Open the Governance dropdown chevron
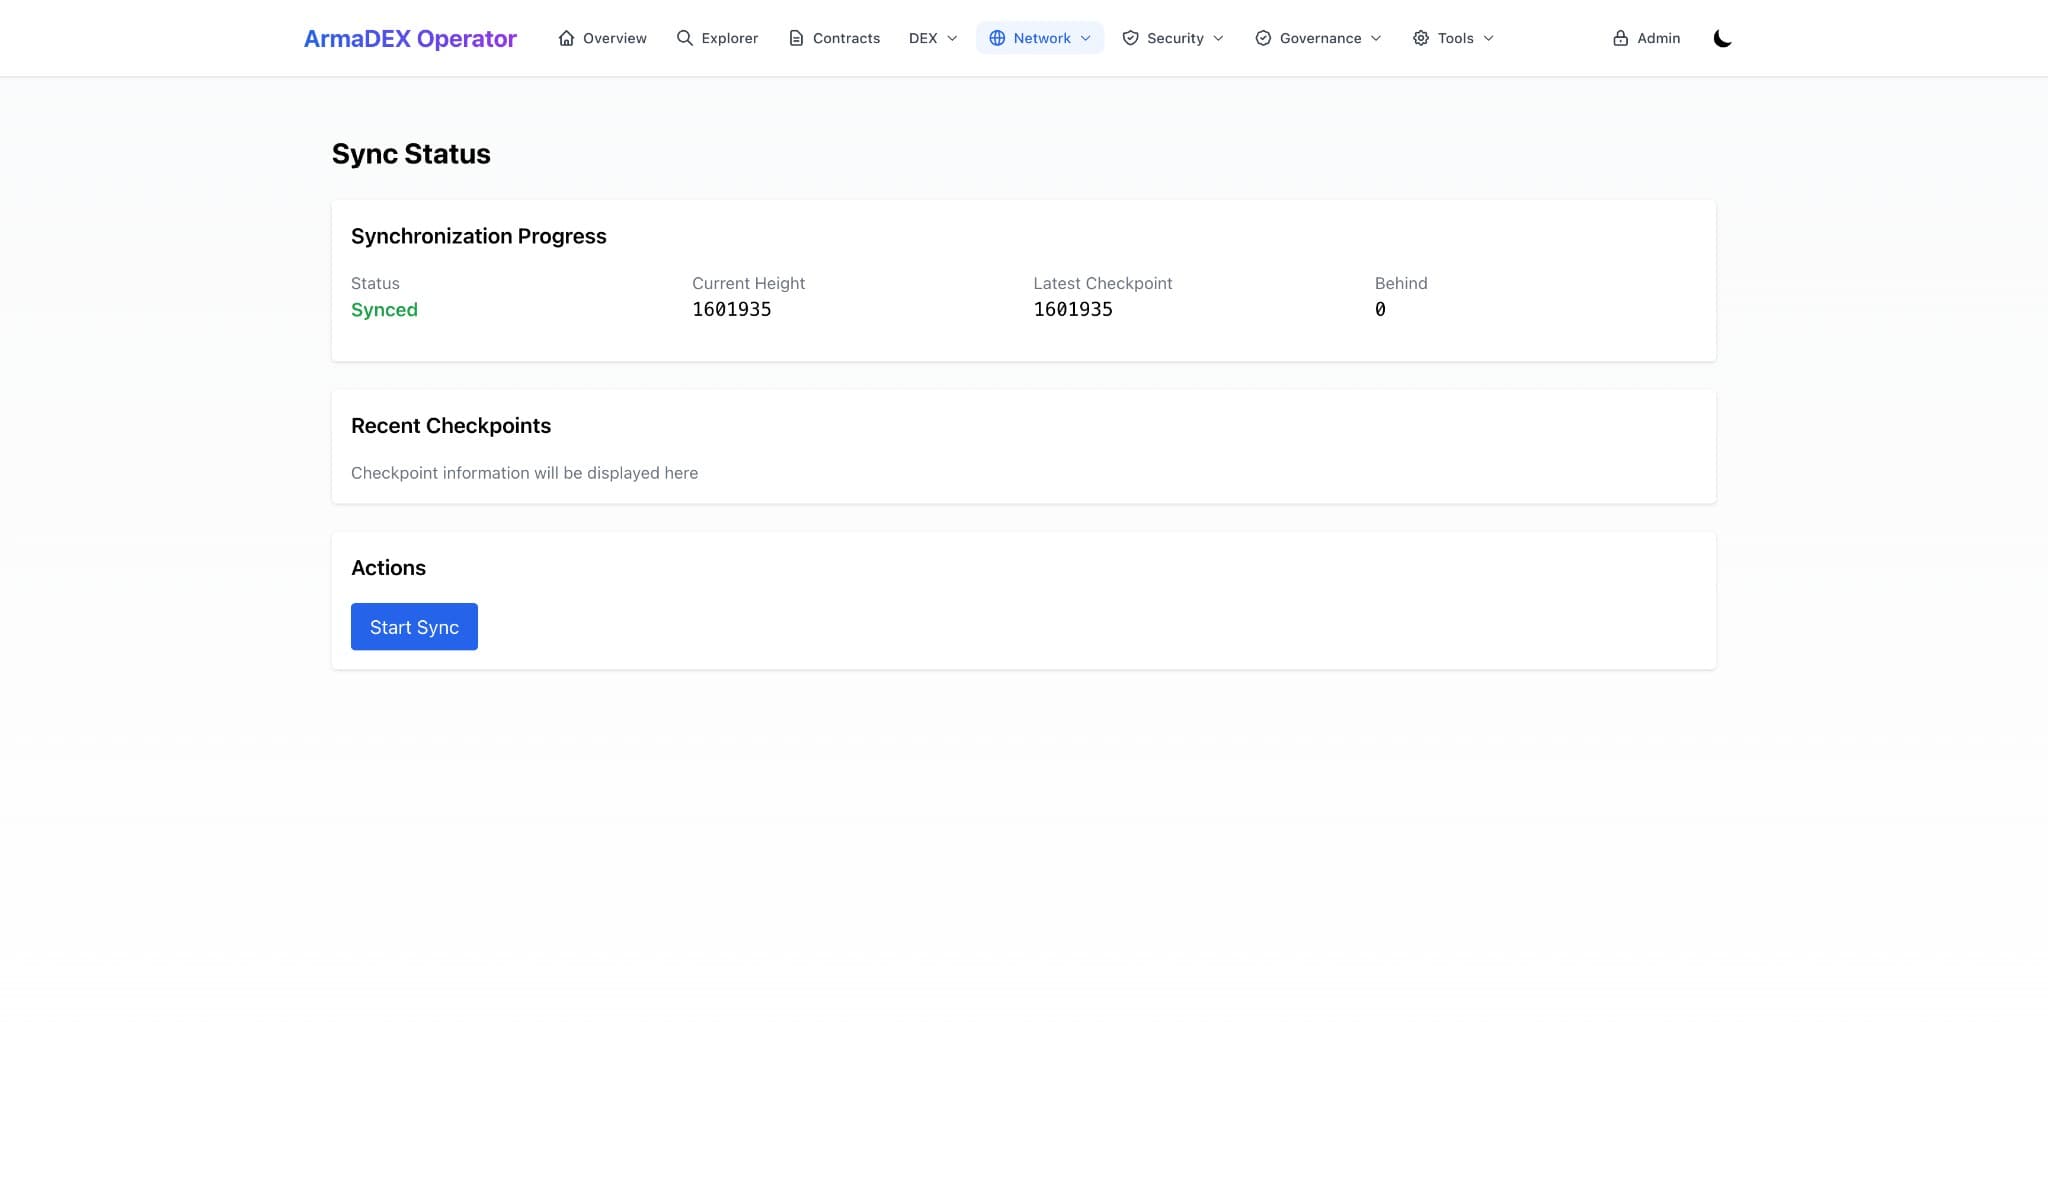The width and height of the screenshot is (2048, 1180). [x=1377, y=38]
